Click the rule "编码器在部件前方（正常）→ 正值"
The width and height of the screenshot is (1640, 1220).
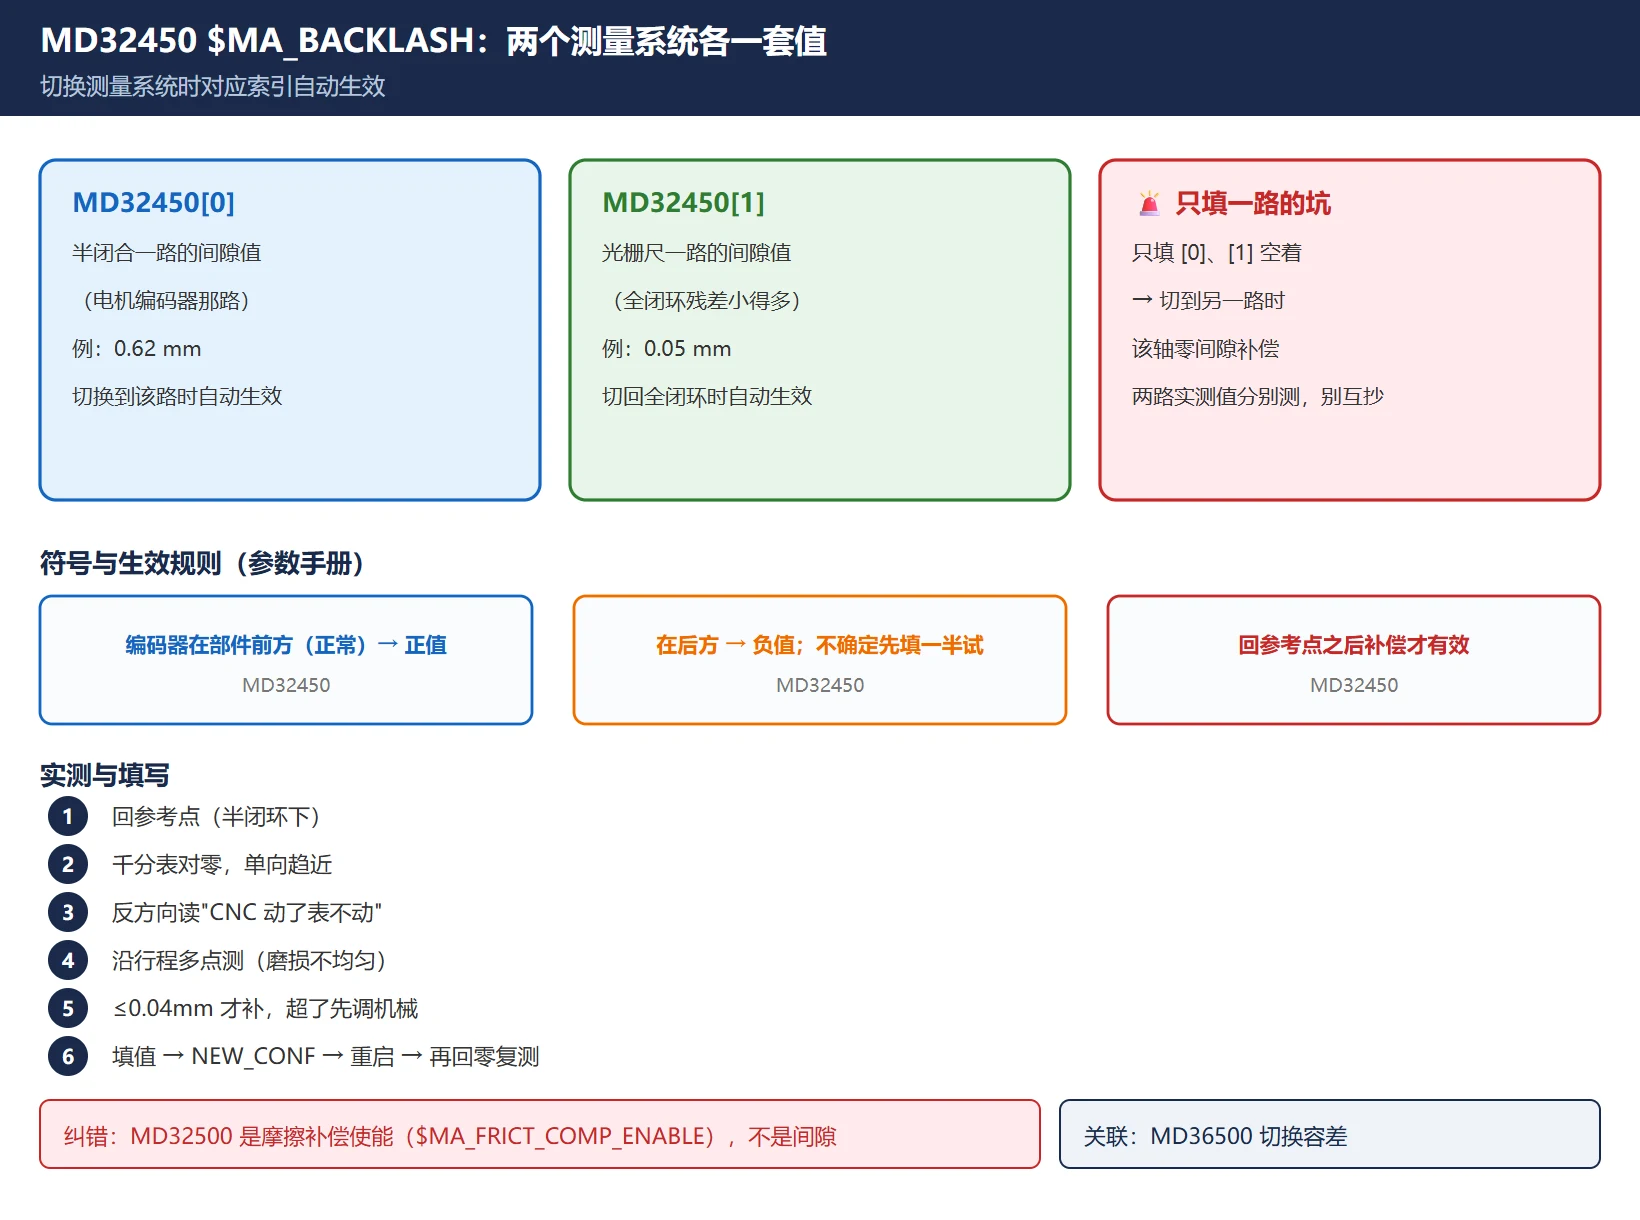[x=286, y=646]
